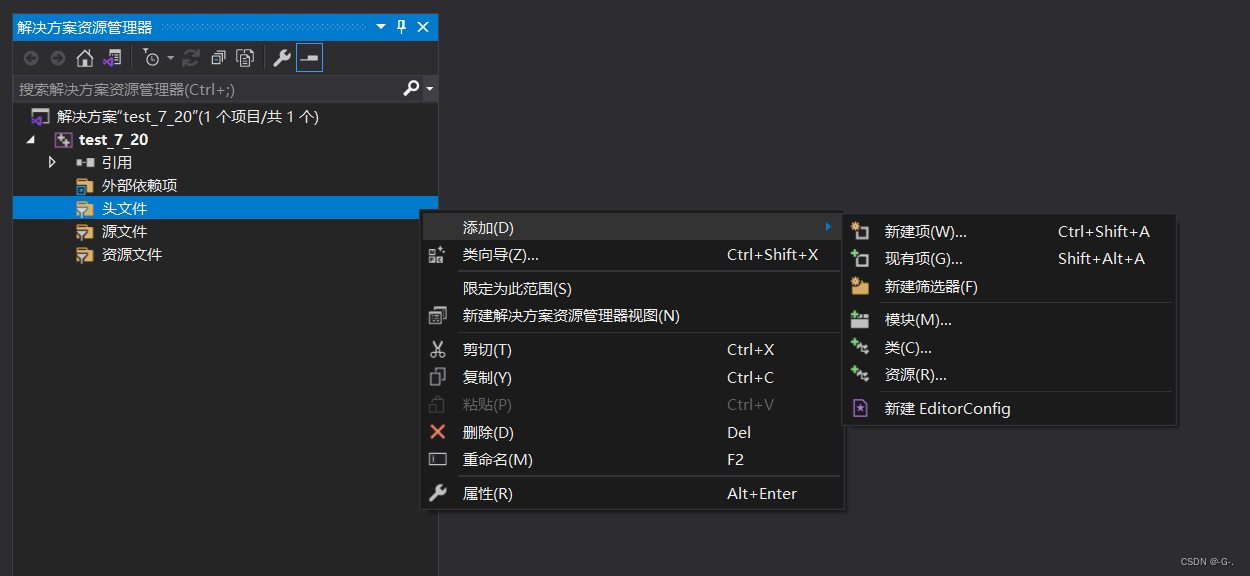Toggle the Preview Selected Items button

pyautogui.click(x=309, y=58)
